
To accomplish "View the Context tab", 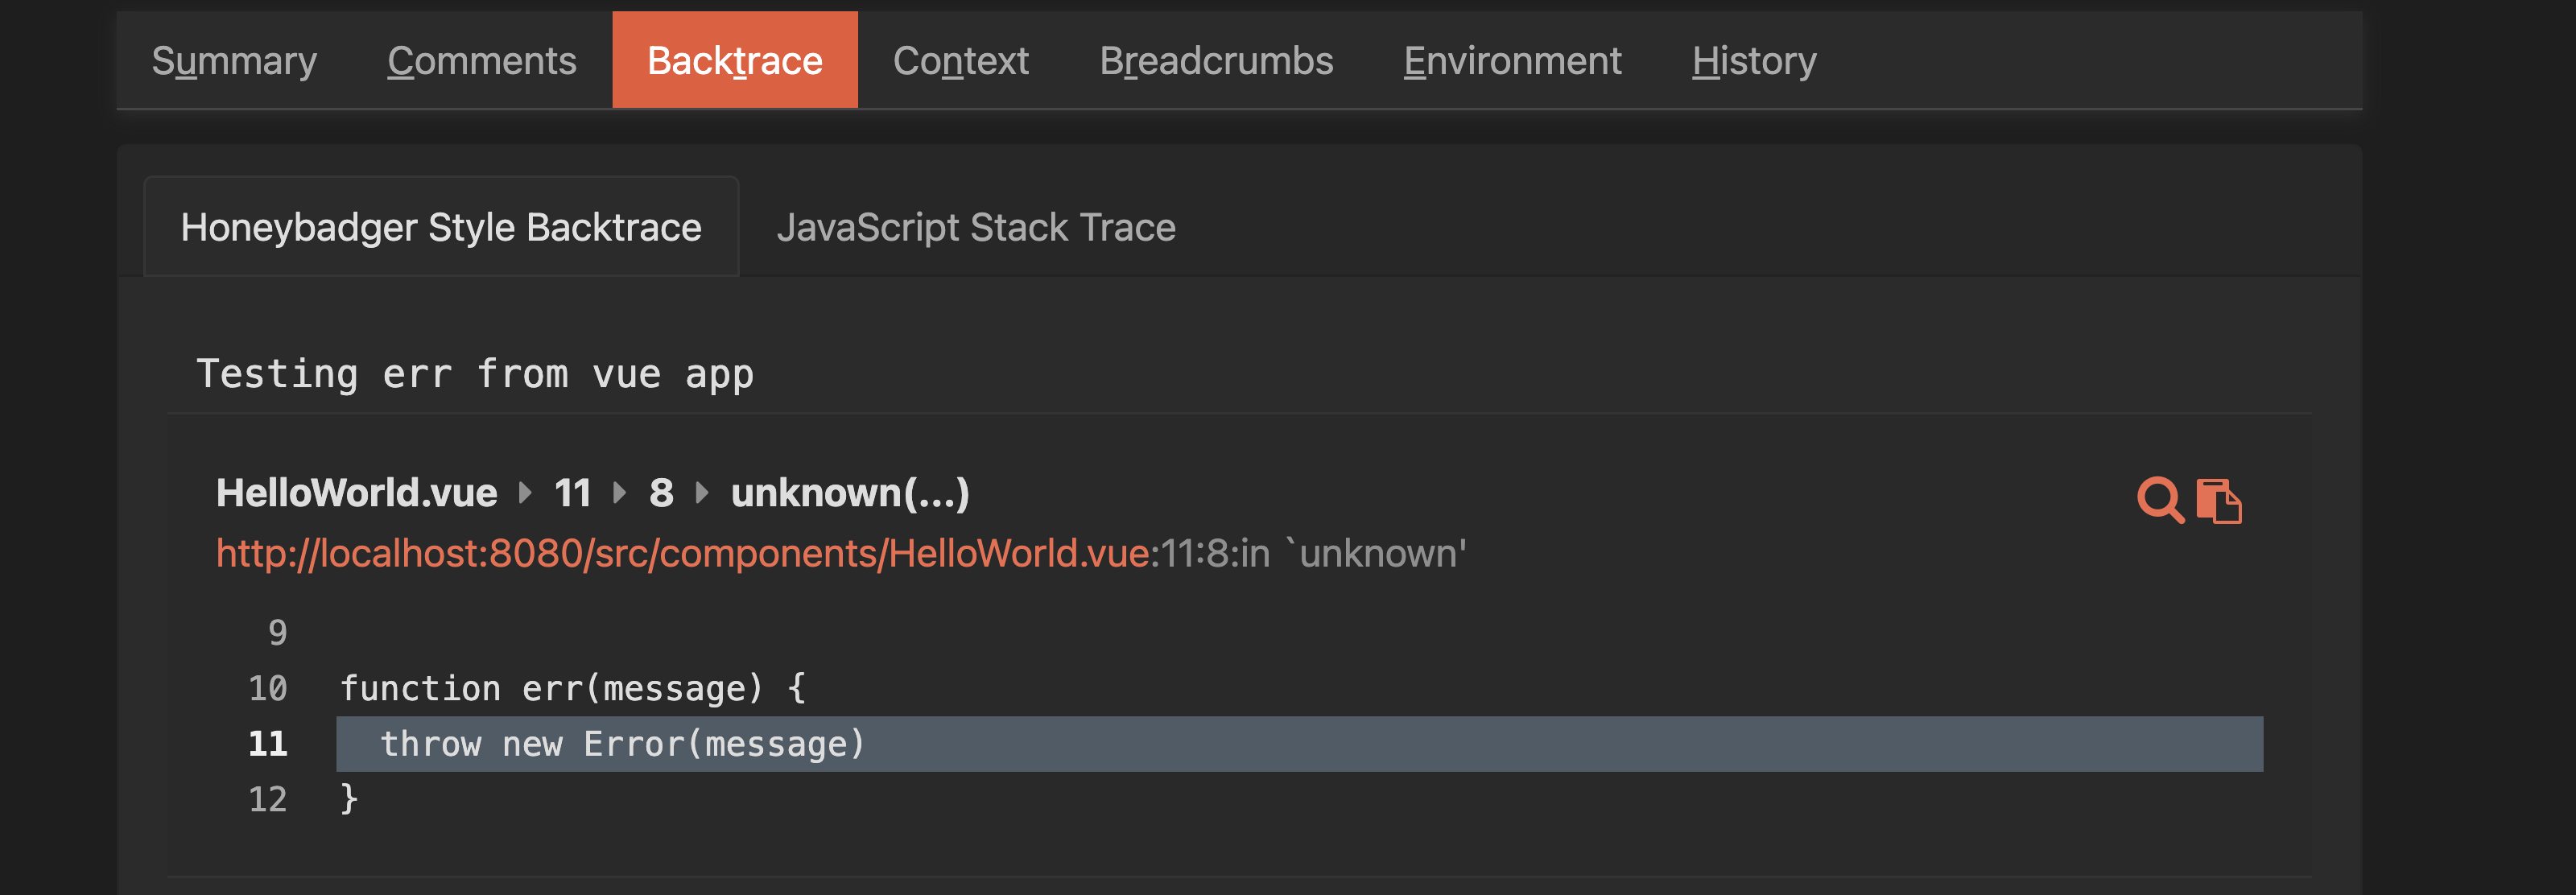I will point(960,60).
